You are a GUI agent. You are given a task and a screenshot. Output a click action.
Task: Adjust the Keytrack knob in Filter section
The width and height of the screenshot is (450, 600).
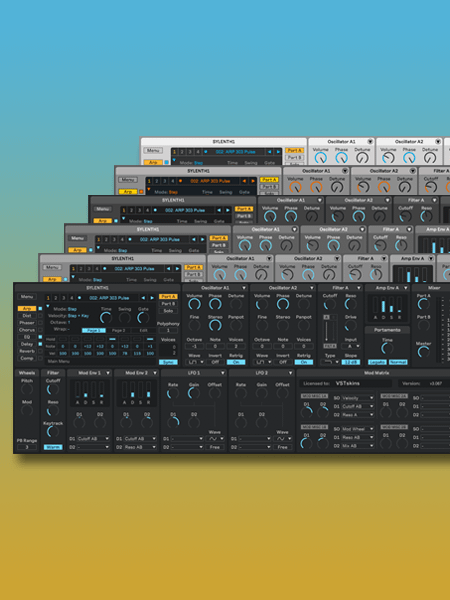coord(53,432)
